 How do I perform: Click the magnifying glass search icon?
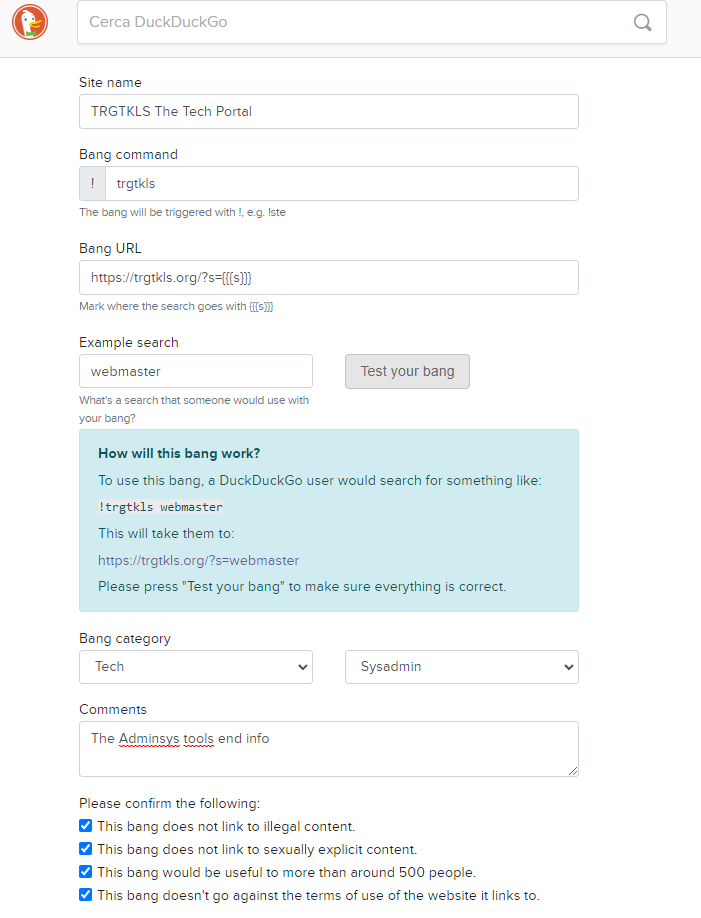tap(643, 22)
